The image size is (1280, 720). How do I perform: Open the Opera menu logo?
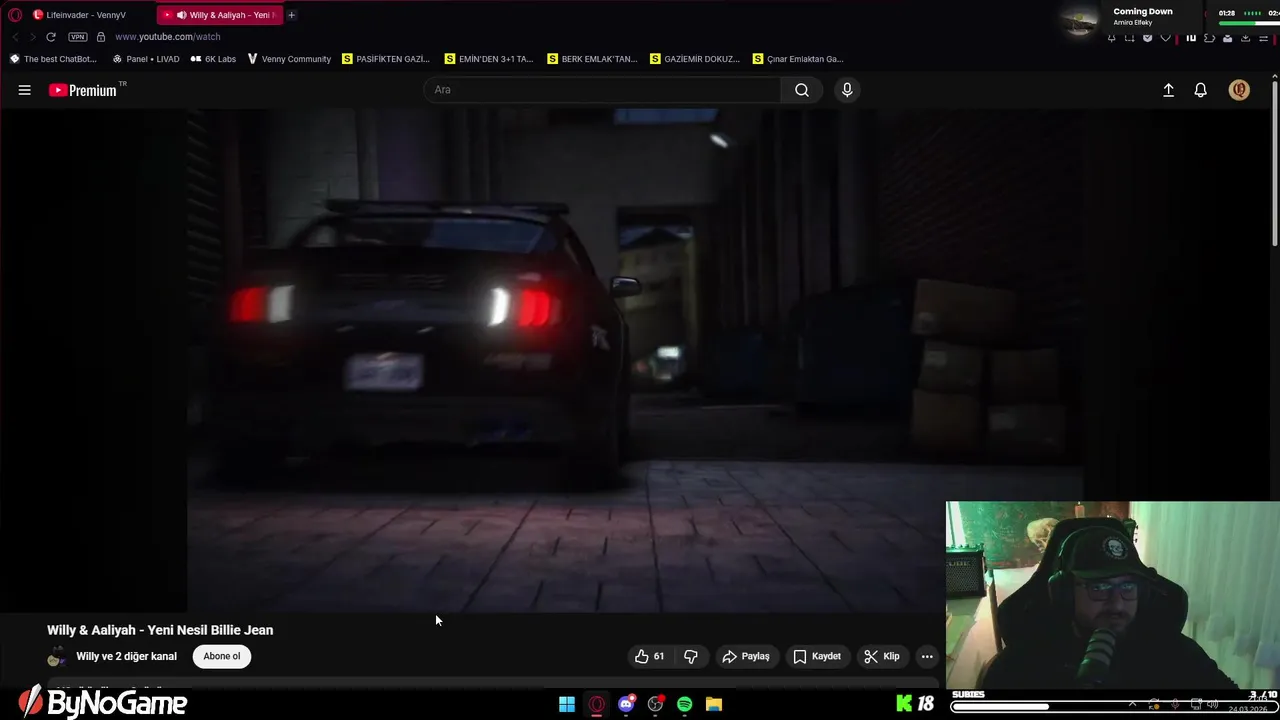coord(14,15)
